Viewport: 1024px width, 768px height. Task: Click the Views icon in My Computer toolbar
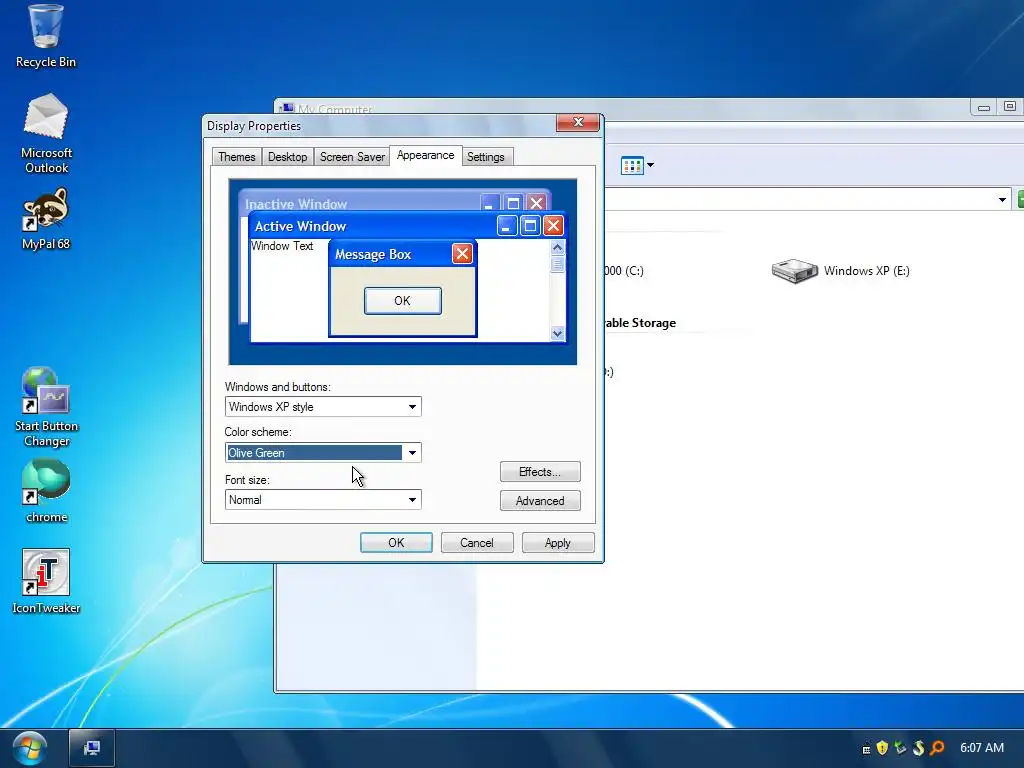[x=632, y=165]
